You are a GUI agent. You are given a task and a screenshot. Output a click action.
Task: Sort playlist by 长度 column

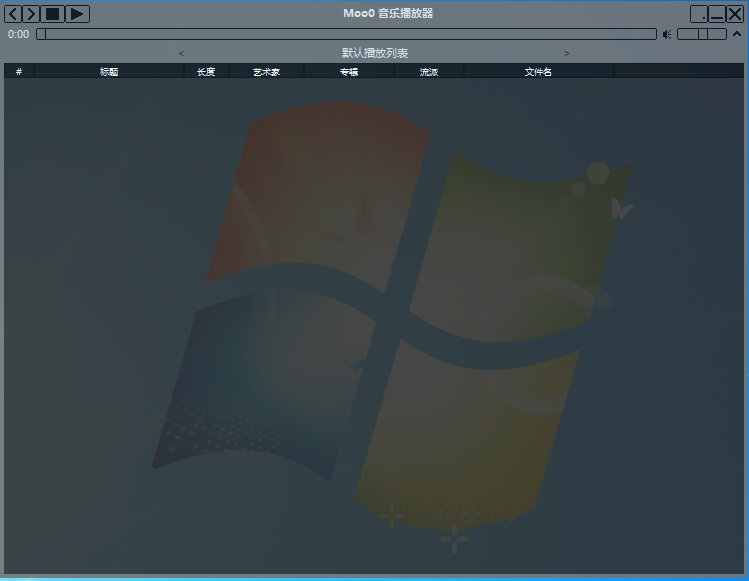[206, 72]
